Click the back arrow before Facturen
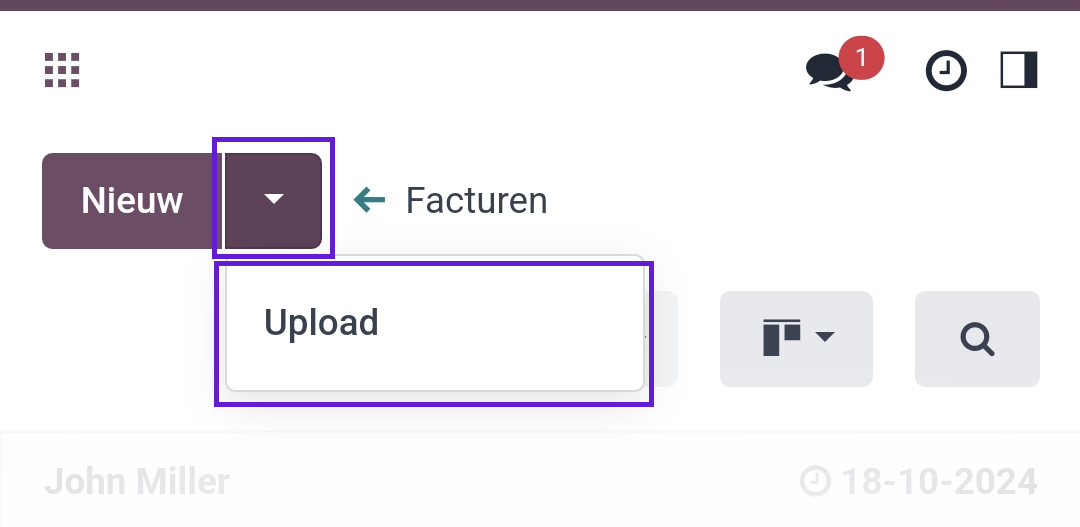 pyautogui.click(x=369, y=200)
